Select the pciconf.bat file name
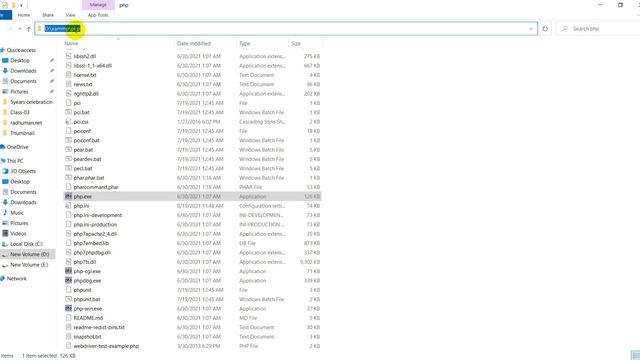 click(87, 140)
